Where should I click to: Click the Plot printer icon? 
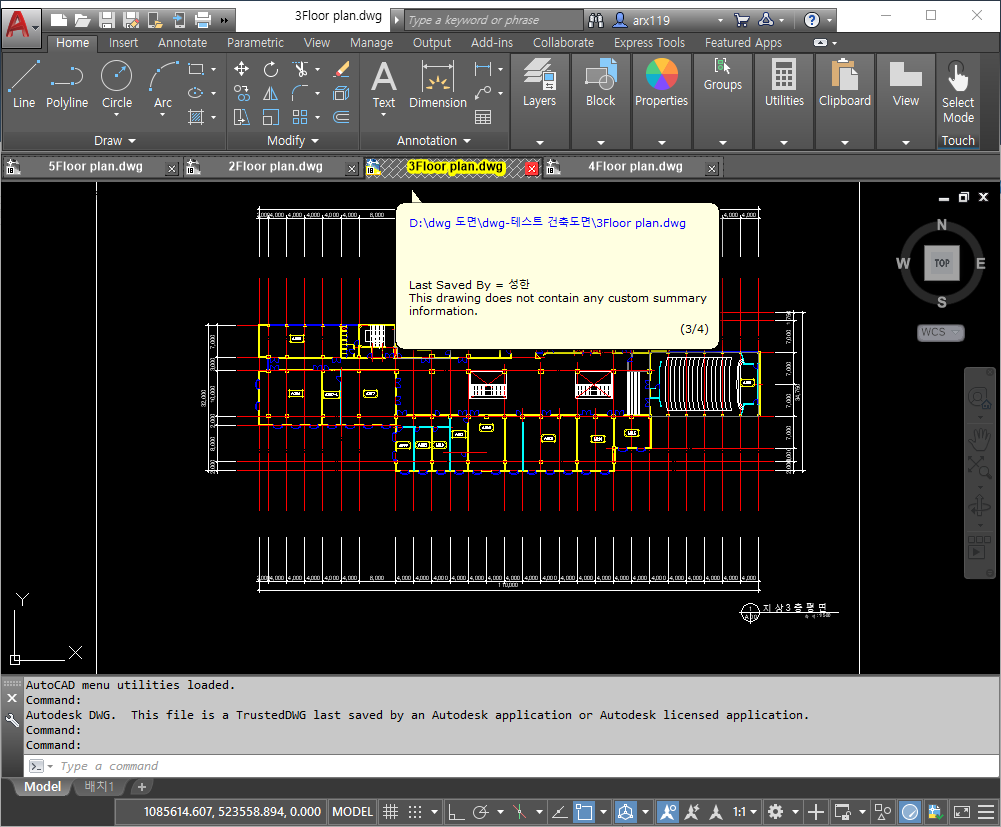point(203,19)
